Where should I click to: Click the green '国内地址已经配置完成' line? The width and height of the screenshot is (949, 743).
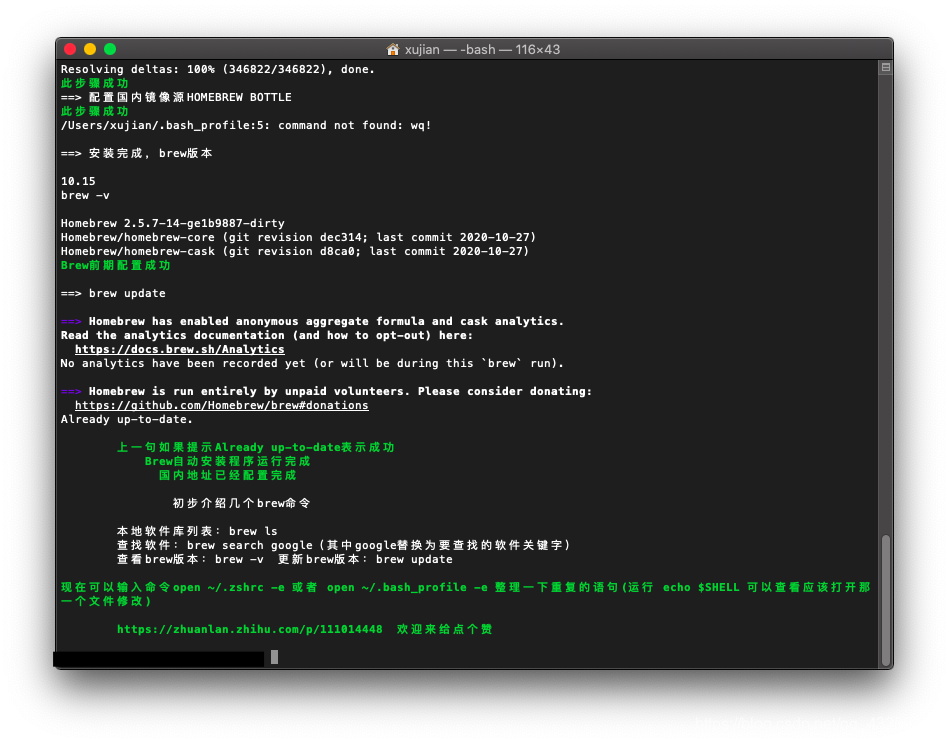click(227, 475)
